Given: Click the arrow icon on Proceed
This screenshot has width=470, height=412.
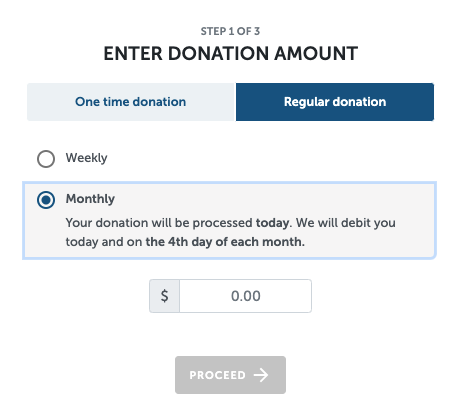Looking at the screenshot, I should [x=261, y=375].
